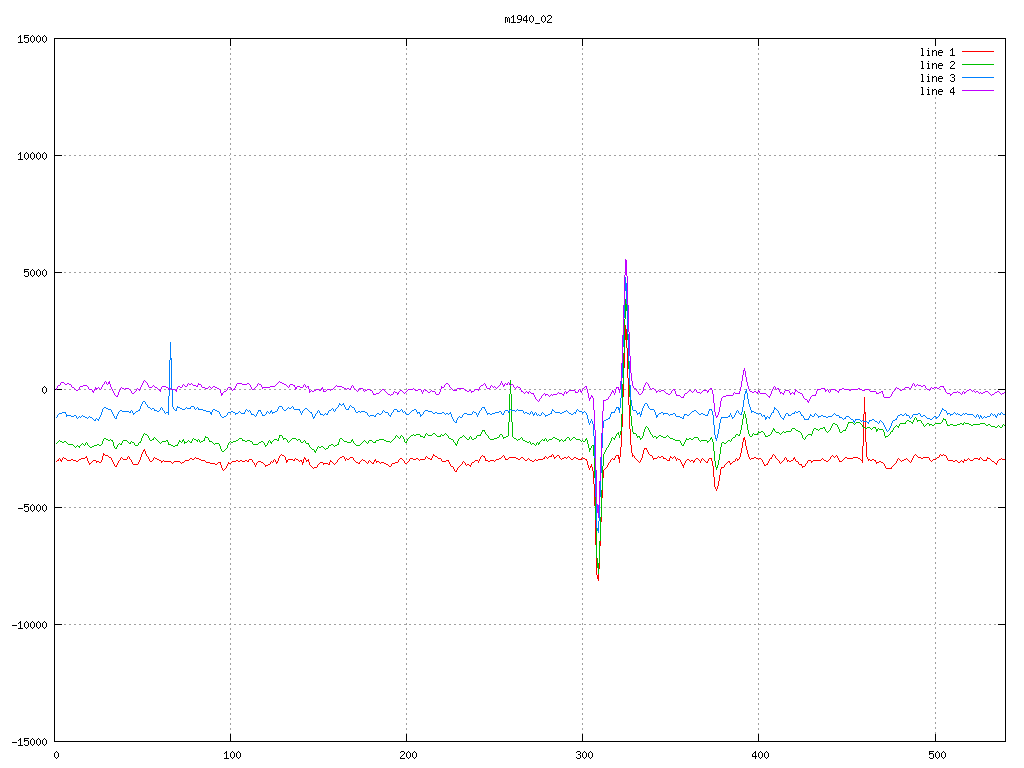Select the "line 2" legend label
Viewport: 1024px width, 768px height.
(x=937, y=65)
